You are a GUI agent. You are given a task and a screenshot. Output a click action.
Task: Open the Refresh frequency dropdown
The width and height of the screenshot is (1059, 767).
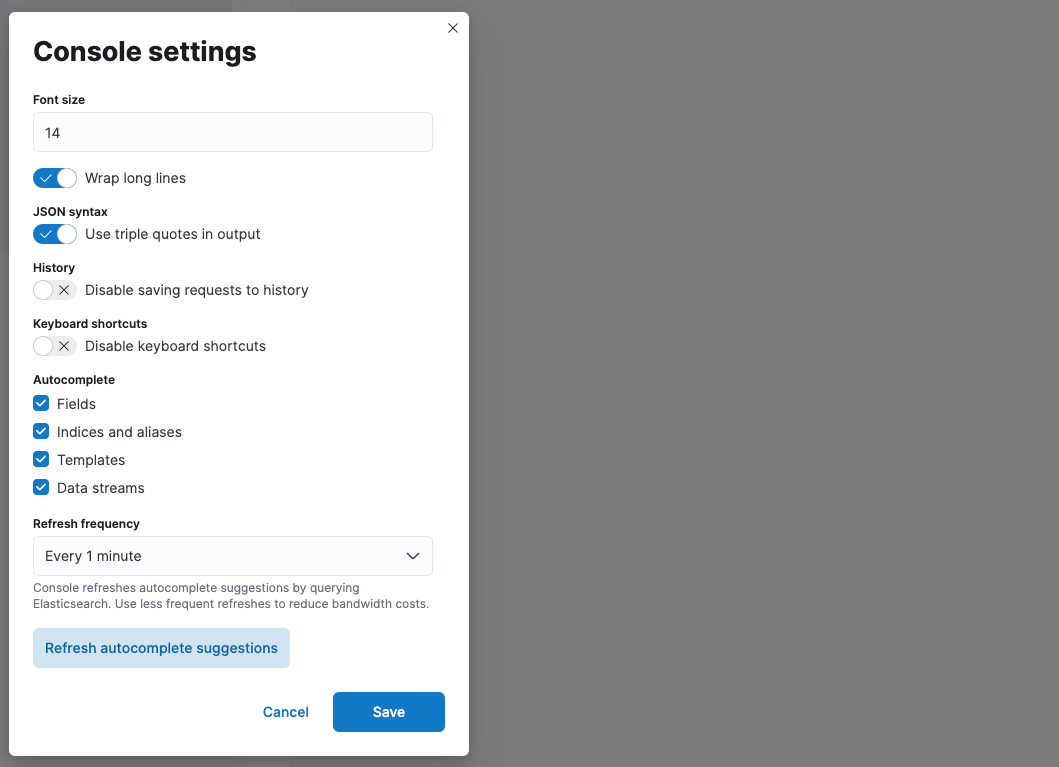point(232,556)
